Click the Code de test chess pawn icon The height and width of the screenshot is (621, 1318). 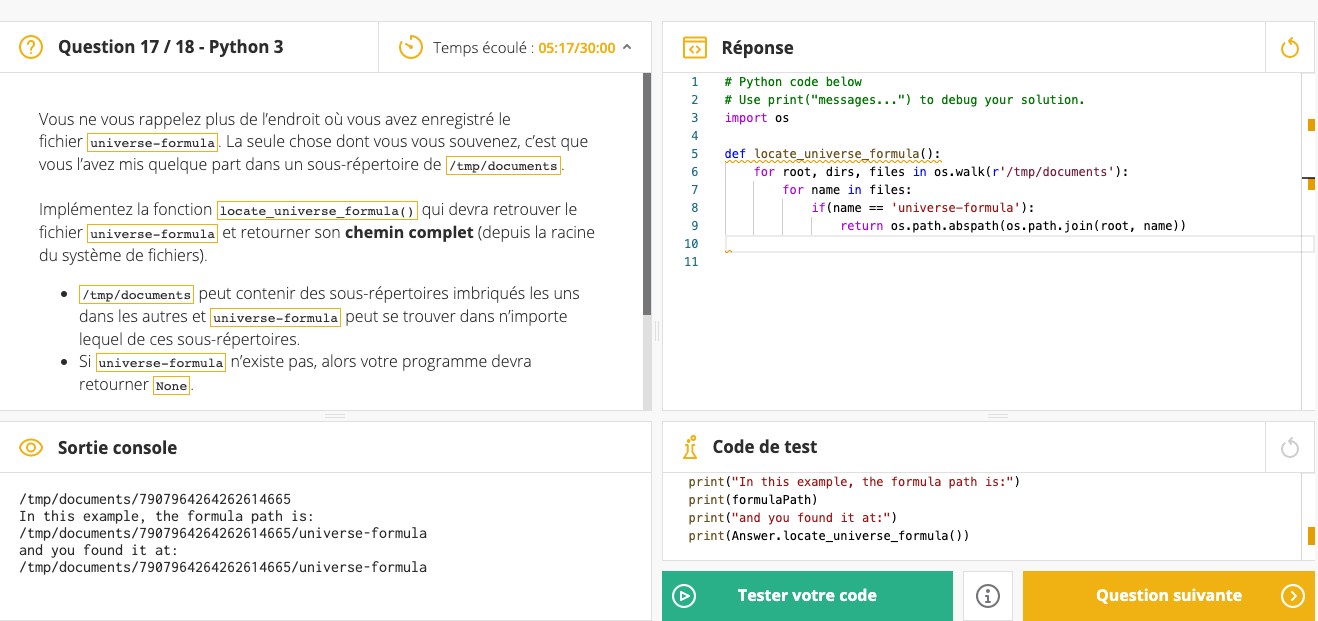tap(690, 447)
